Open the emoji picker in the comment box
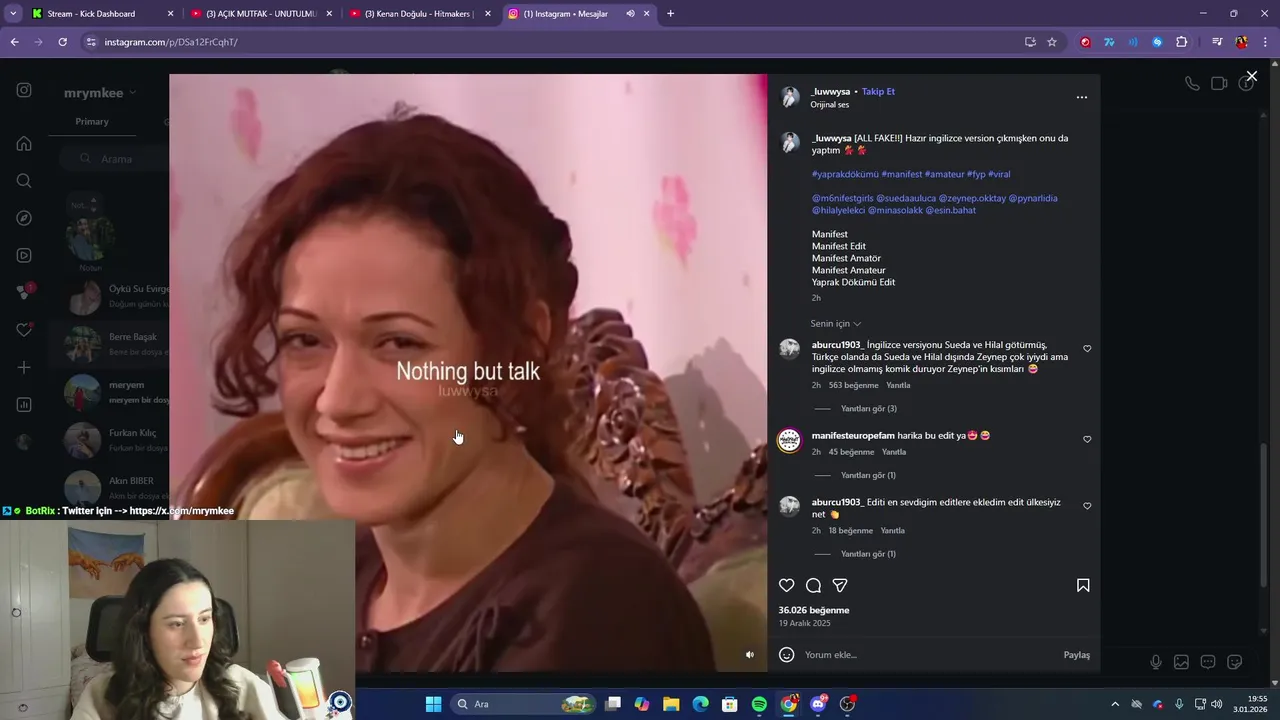 click(787, 654)
